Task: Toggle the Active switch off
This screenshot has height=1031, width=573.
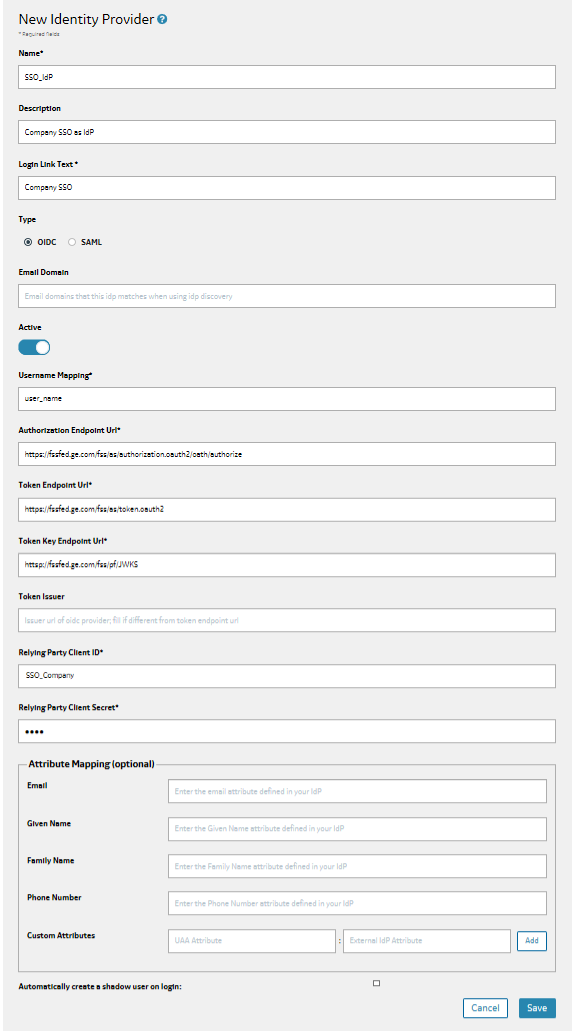Action: pos(34,347)
